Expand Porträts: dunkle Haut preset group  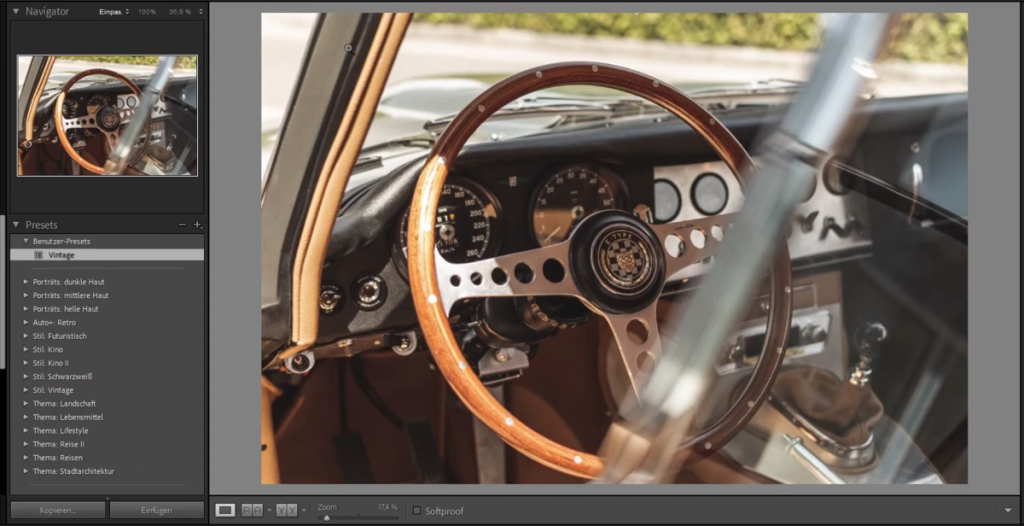[x=26, y=282]
